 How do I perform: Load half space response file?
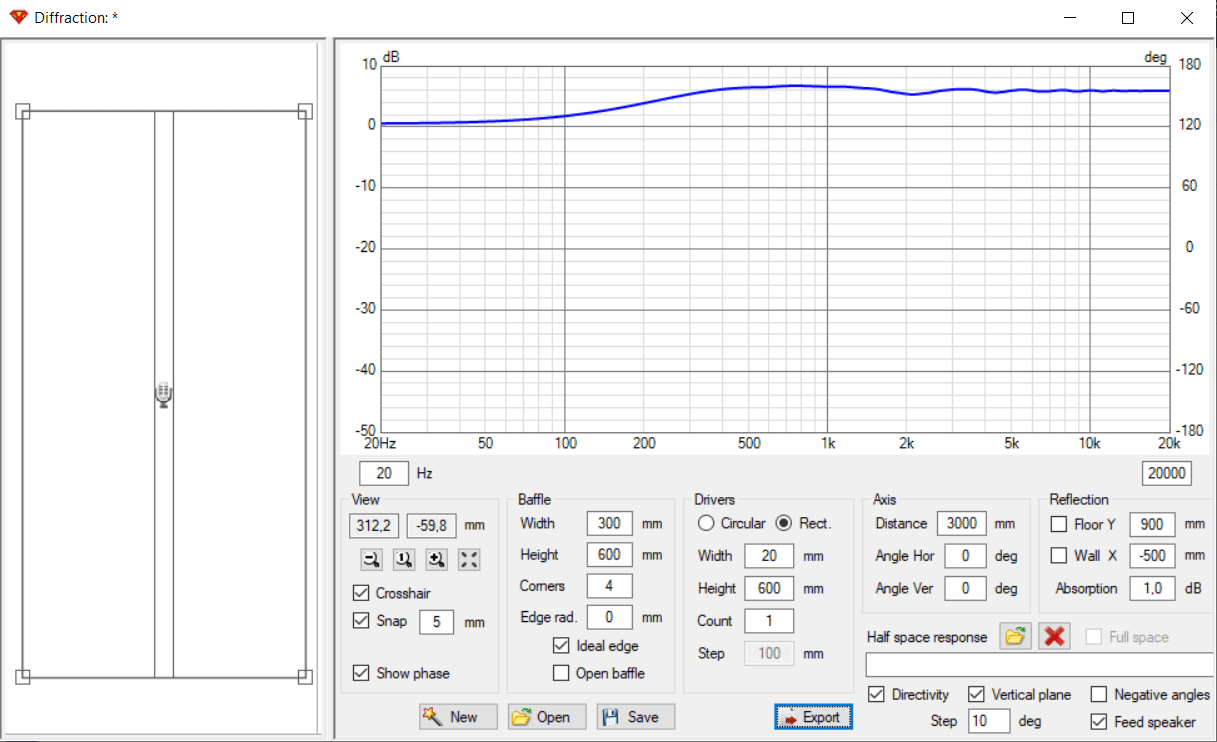coord(1016,637)
